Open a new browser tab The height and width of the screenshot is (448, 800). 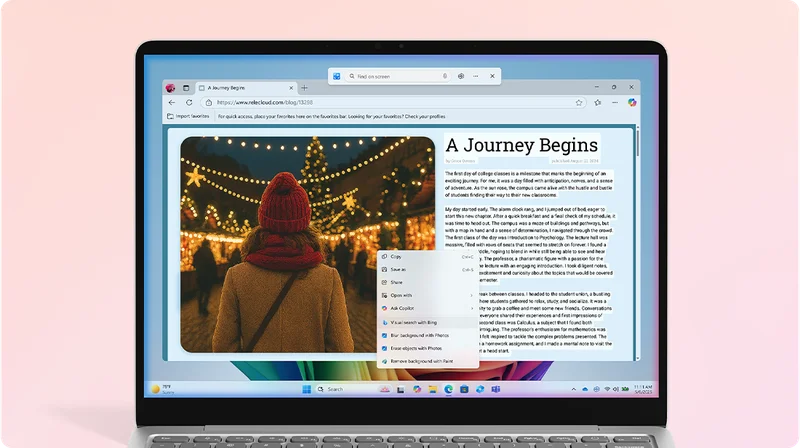[x=305, y=88]
